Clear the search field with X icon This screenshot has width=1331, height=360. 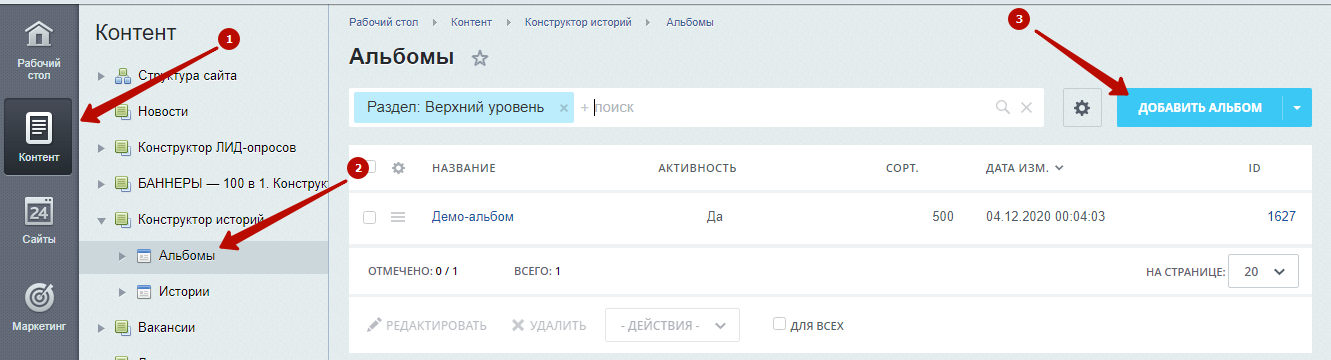(1026, 107)
